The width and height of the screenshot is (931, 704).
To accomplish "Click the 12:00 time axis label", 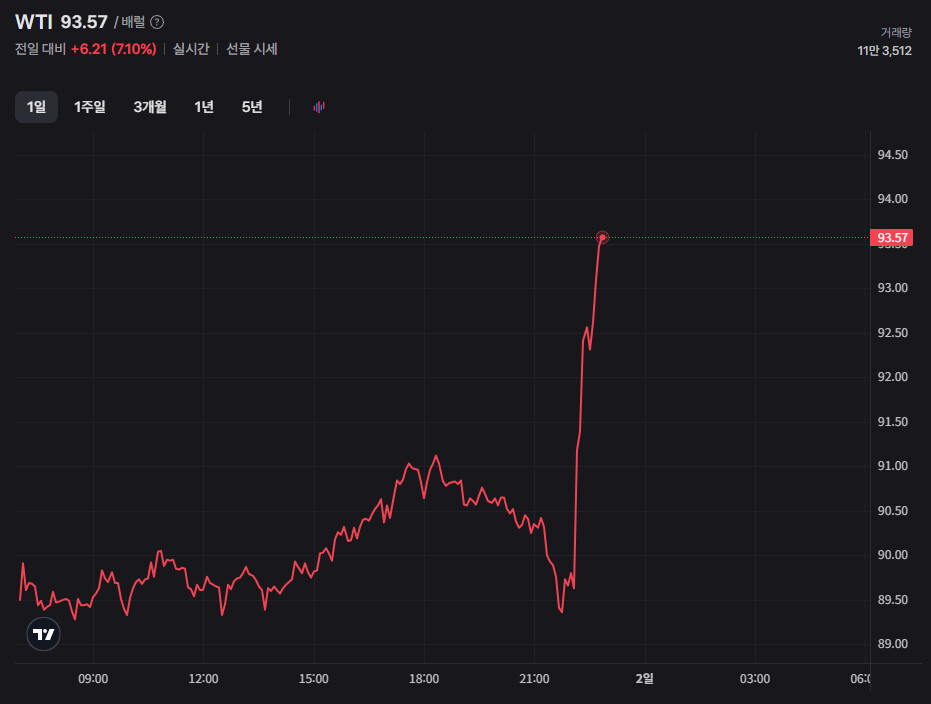I will 203,678.
